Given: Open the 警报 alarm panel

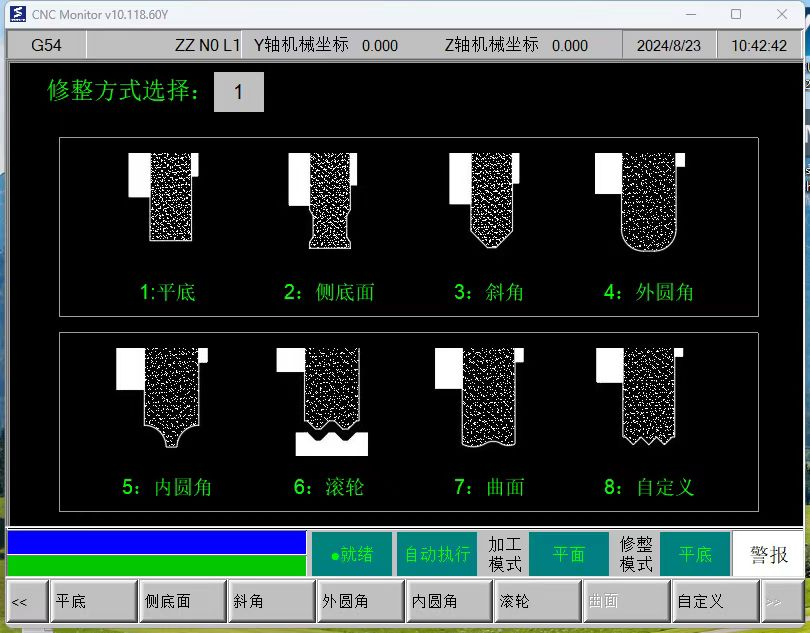Looking at the screenshot, I should (768, 554).
